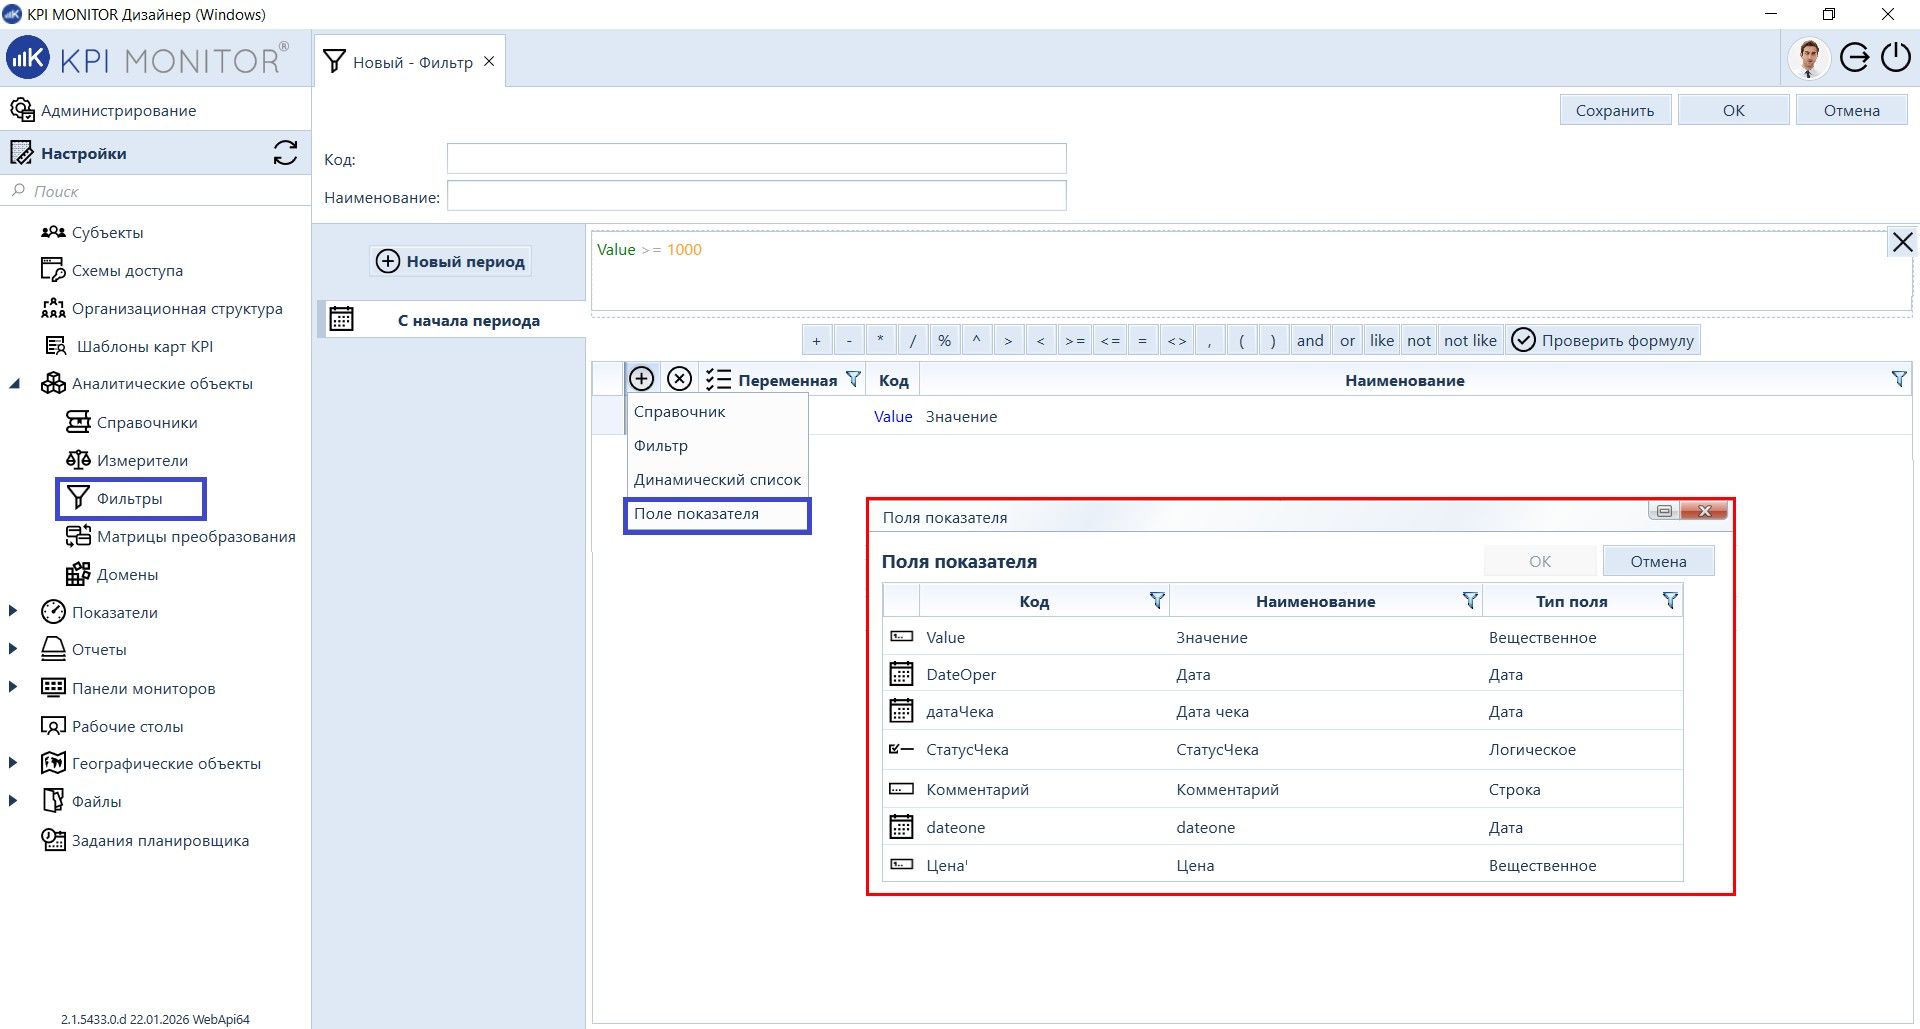Viewport: 1920px width, 1029px height.
Task: Click the Наименование input field
Action: tap(756, 195)
